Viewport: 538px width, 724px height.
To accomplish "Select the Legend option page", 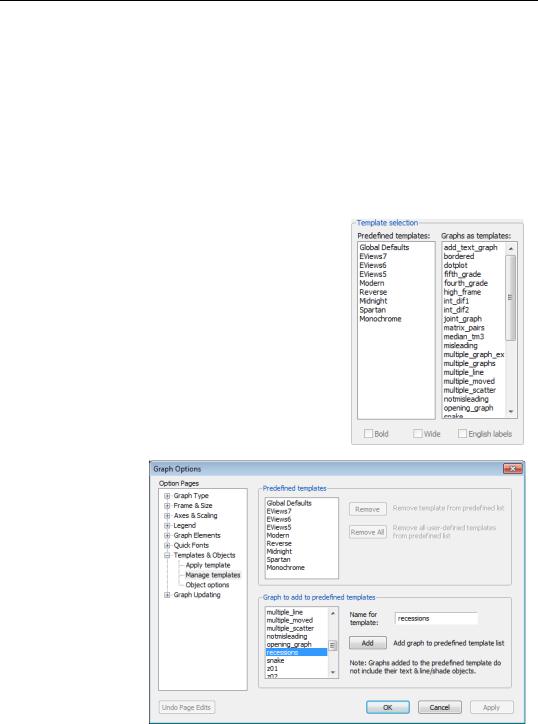I will coord(185,525).
